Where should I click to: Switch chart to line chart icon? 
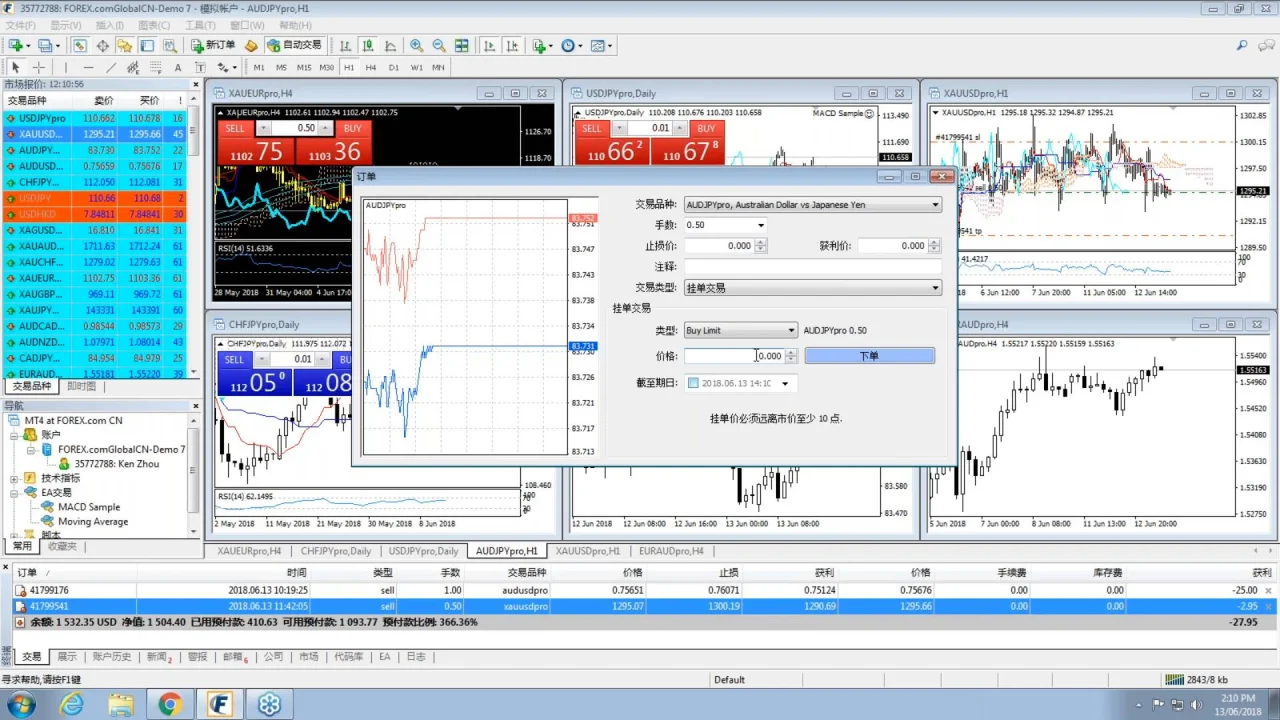pyautogui.click(x=390, y=45)
